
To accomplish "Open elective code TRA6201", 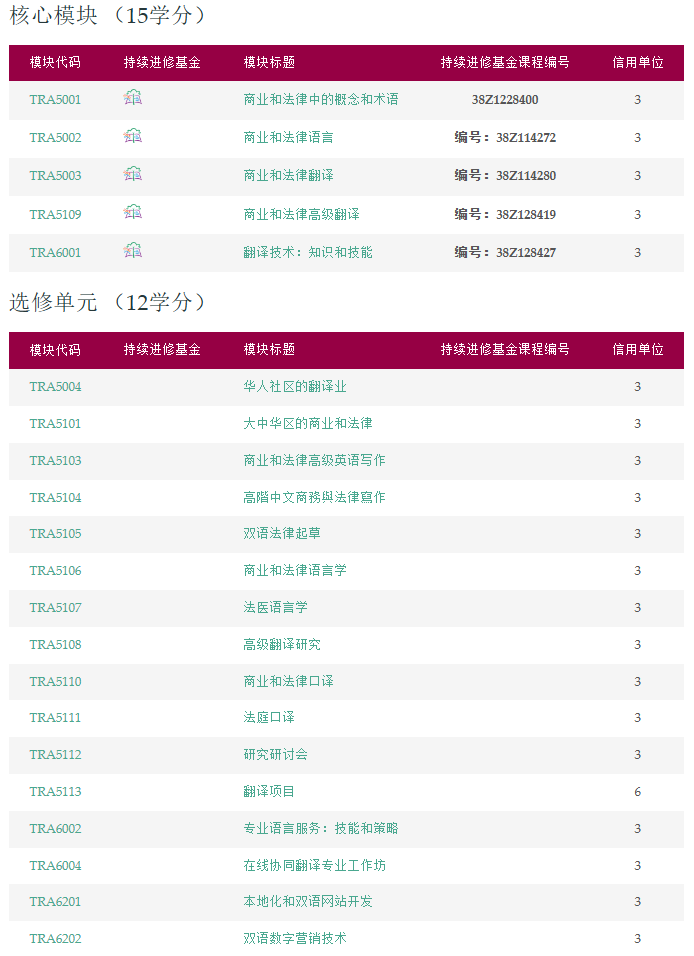I will (x=55, y=902).
